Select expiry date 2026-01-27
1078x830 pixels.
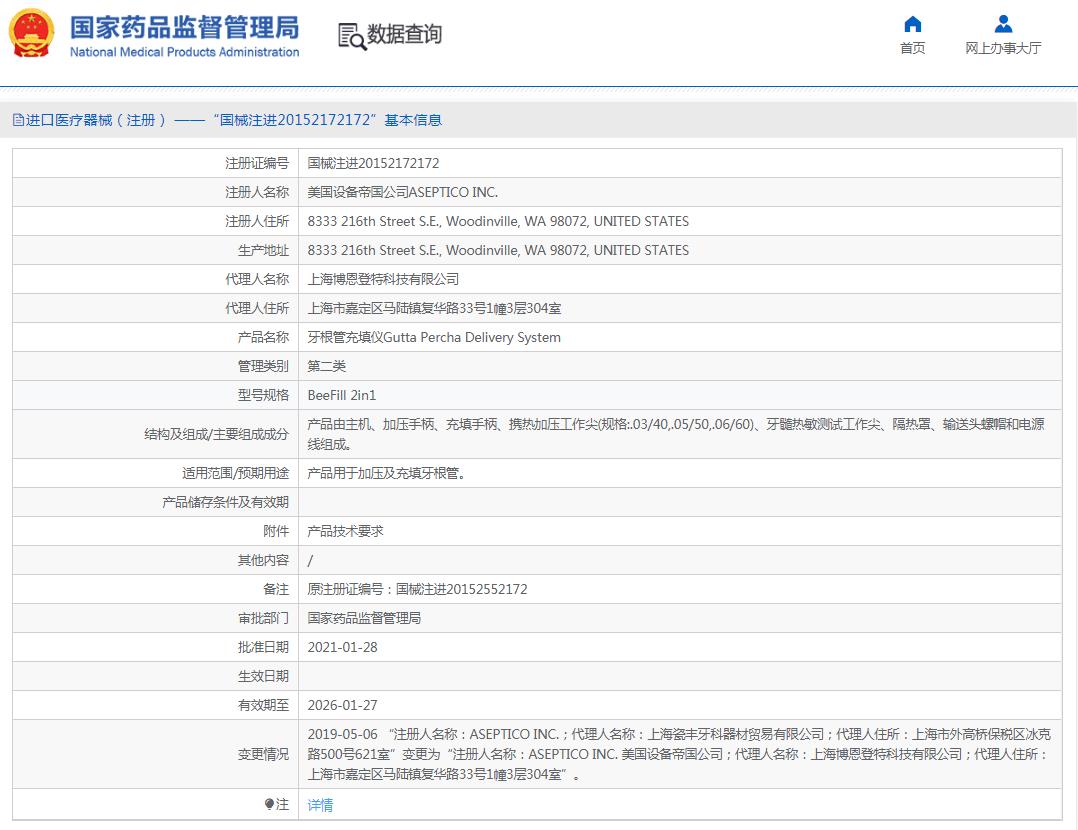(x=342, y=705)
